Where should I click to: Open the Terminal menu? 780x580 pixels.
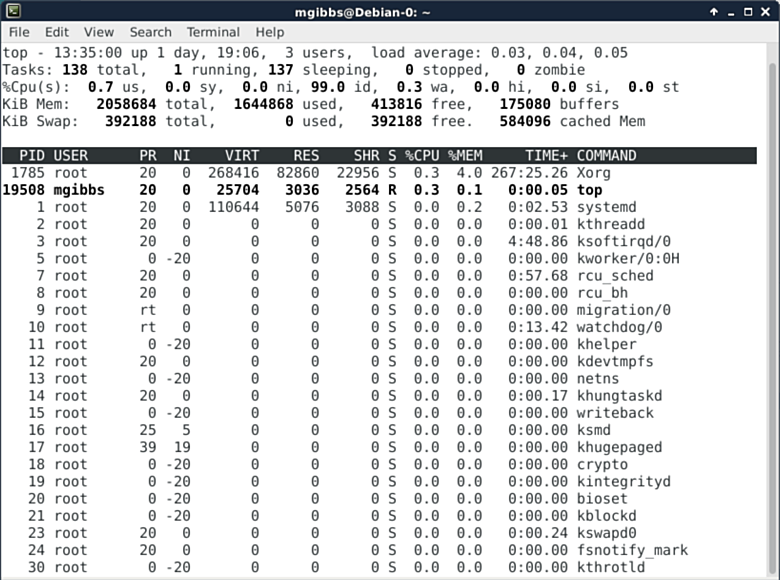click(213, 32)
